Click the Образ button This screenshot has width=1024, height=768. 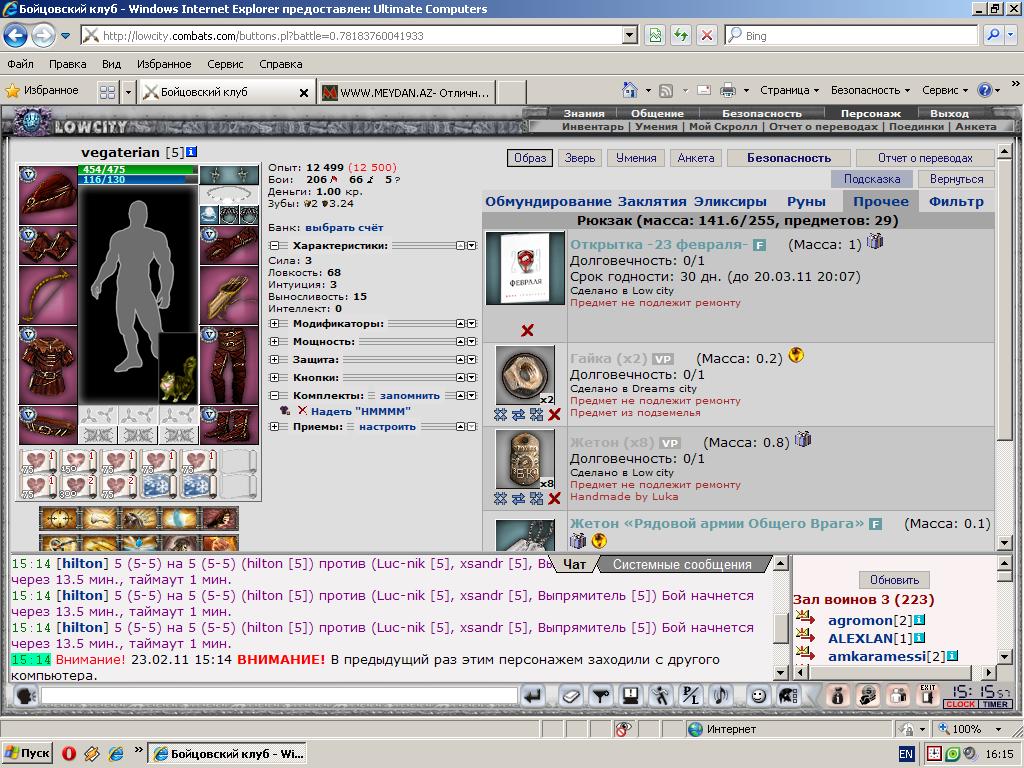530,158
